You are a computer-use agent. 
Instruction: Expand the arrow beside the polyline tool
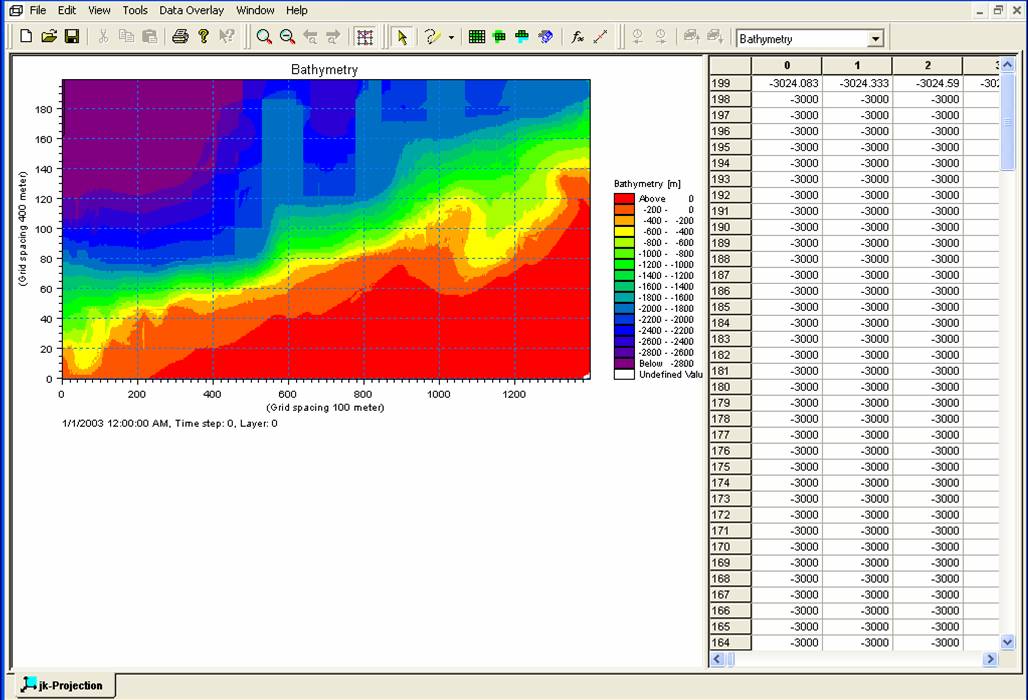pyautogui.click(x=451, y=37)
